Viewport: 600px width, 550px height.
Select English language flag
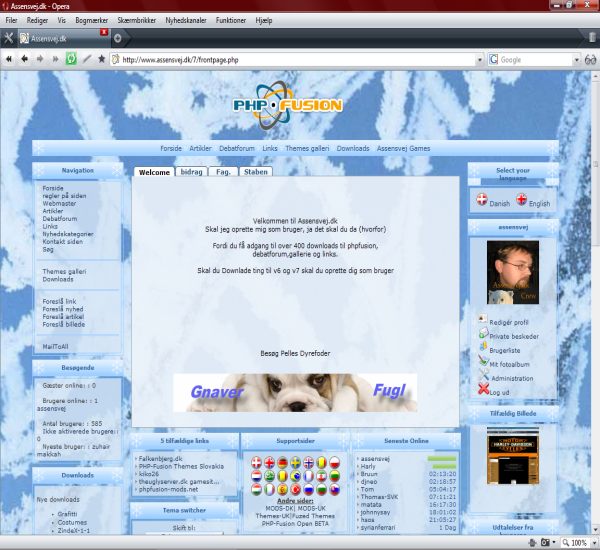tap(522, 199)
